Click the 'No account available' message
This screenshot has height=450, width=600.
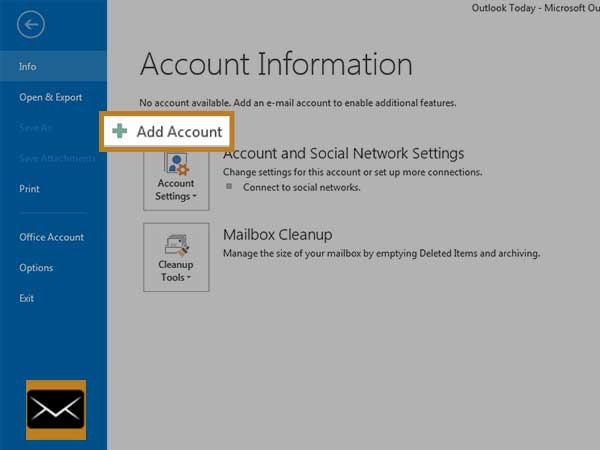click(298, 103)
